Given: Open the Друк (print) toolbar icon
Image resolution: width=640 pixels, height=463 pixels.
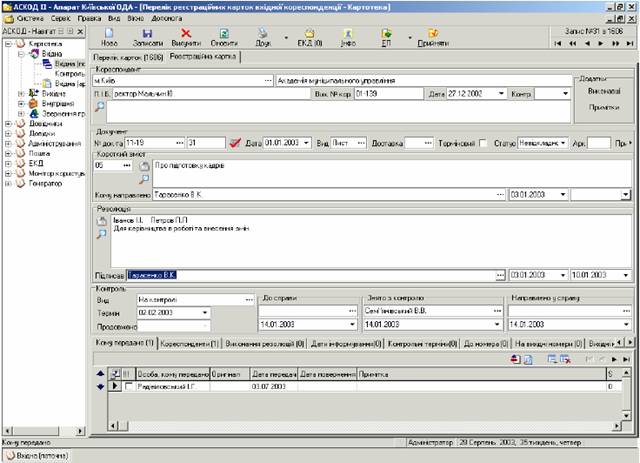Looking at the screenshot, I should (264, 34).
